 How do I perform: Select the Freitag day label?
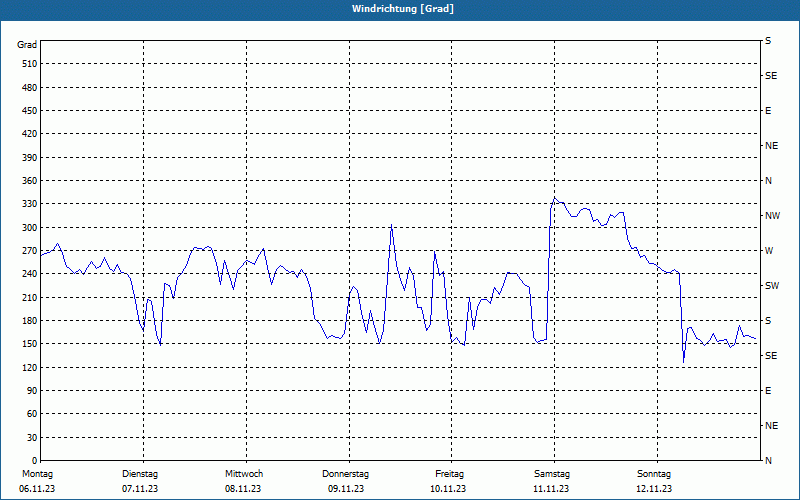(449, 474)
